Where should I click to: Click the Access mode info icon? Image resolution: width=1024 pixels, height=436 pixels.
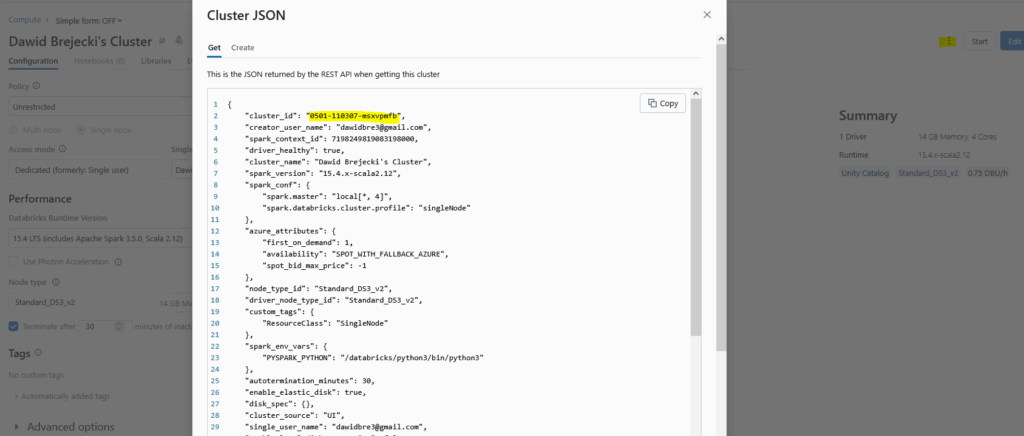point(62,149)
